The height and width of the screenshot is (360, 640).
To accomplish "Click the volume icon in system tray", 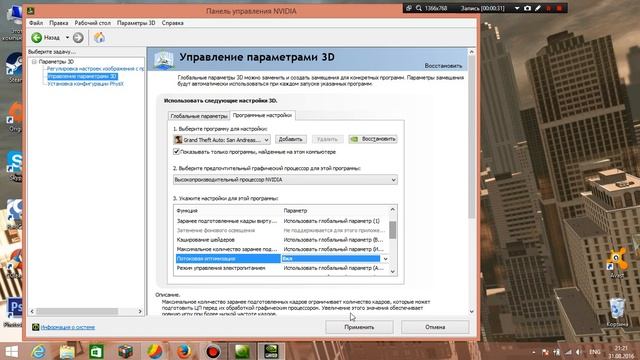I will pos(579,352).
